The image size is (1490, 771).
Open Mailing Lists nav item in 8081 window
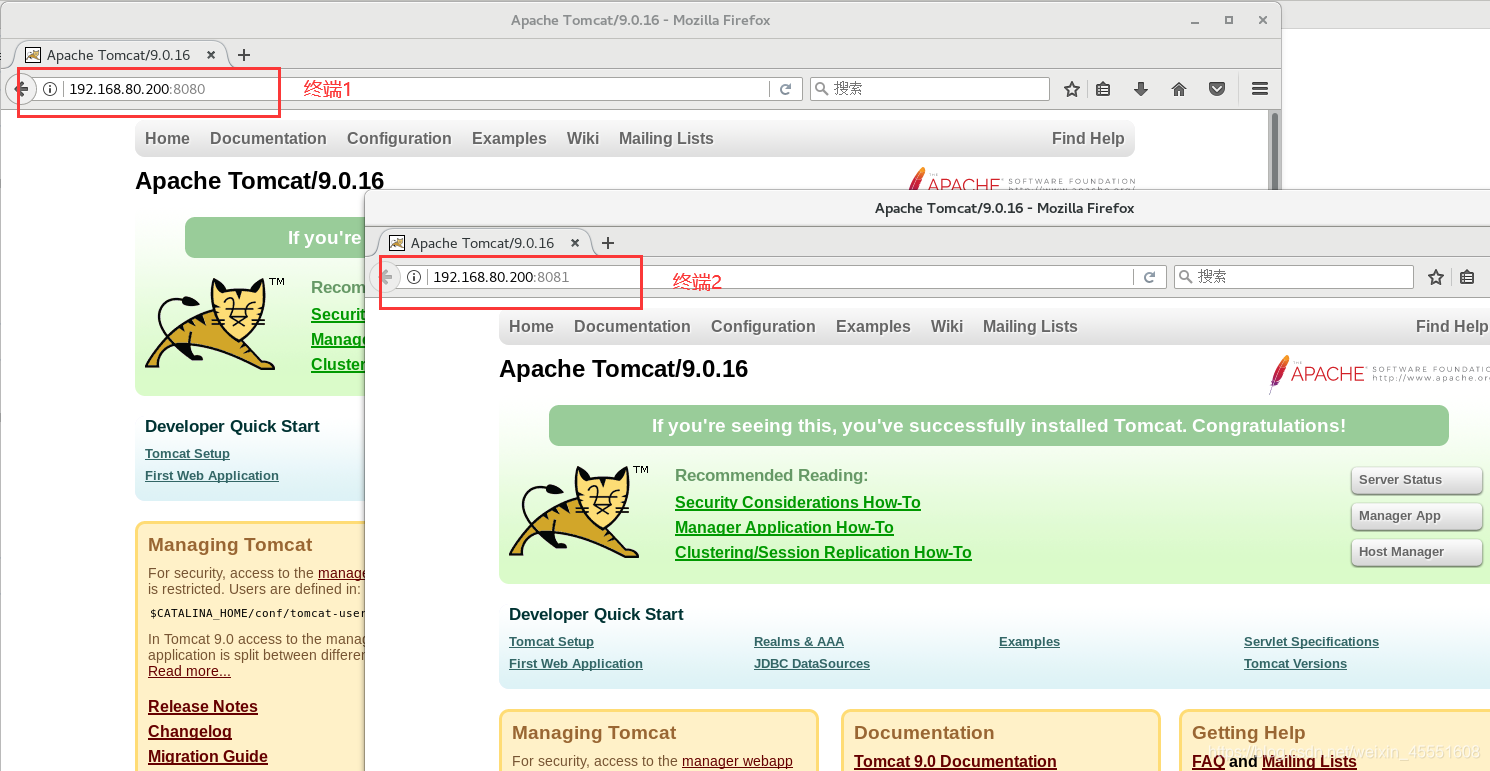(x=1030, y=327)
